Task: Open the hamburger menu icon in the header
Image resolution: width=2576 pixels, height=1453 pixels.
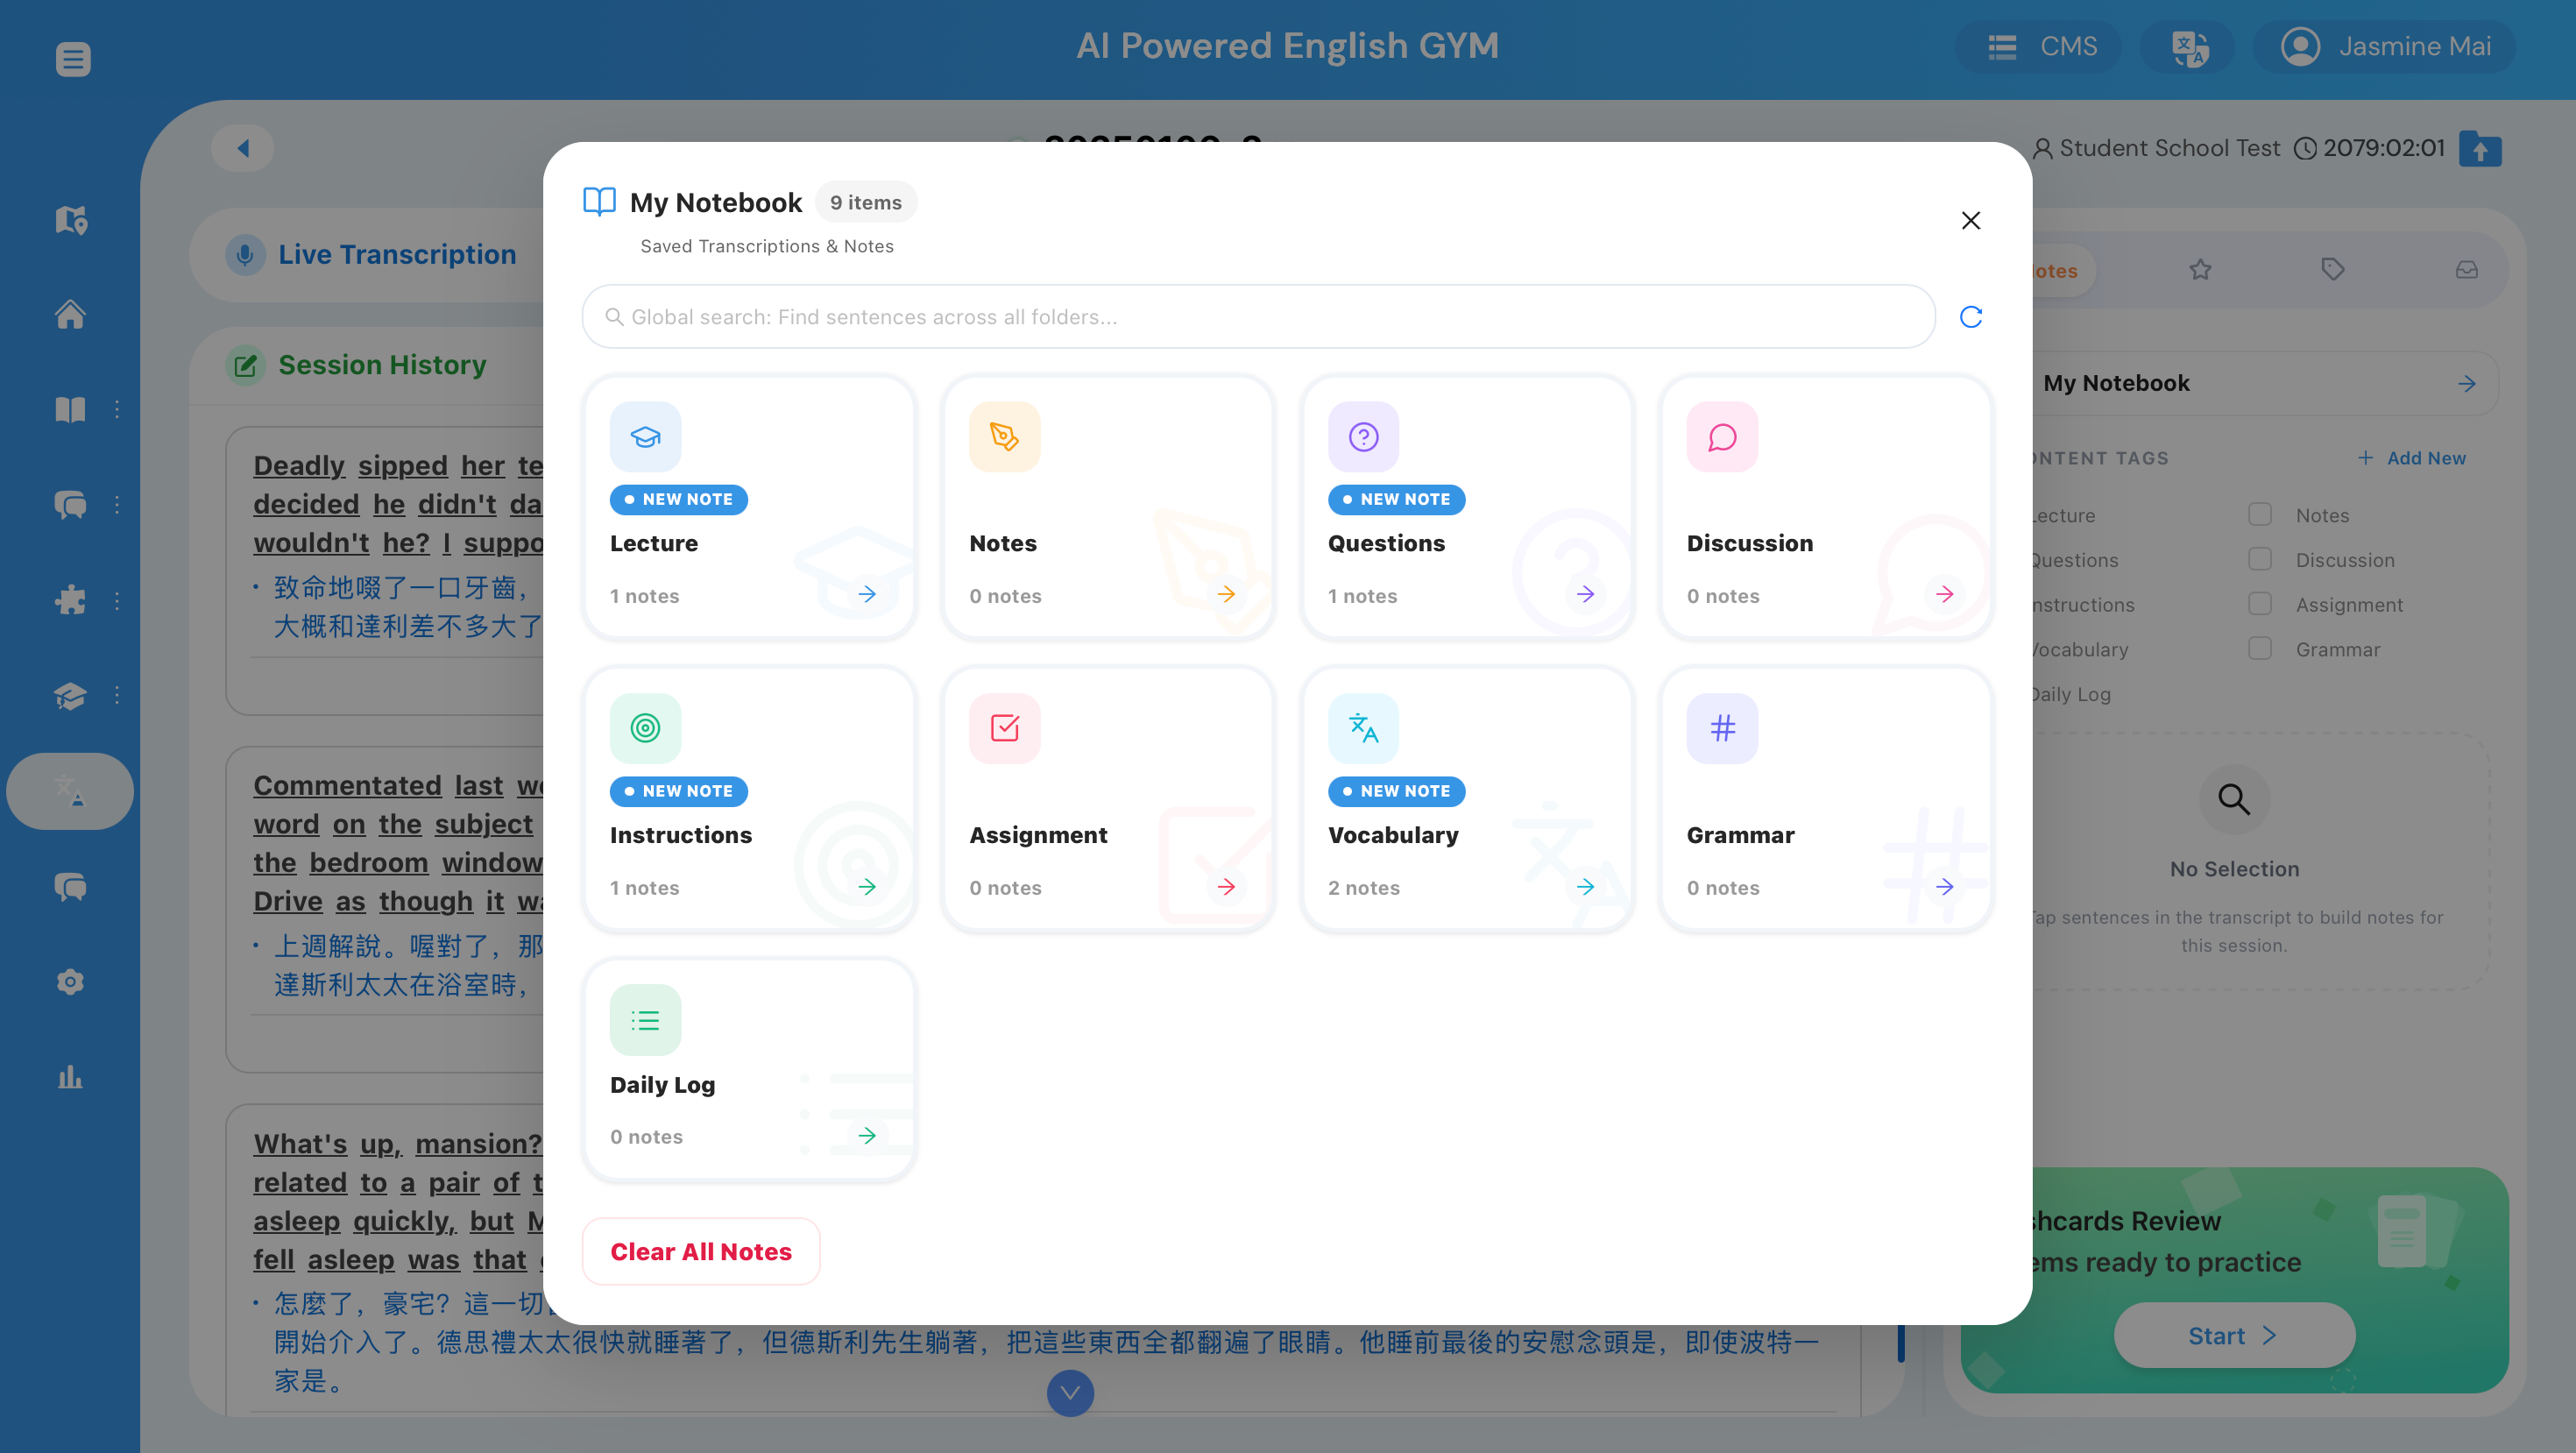Action: (73, 59)
